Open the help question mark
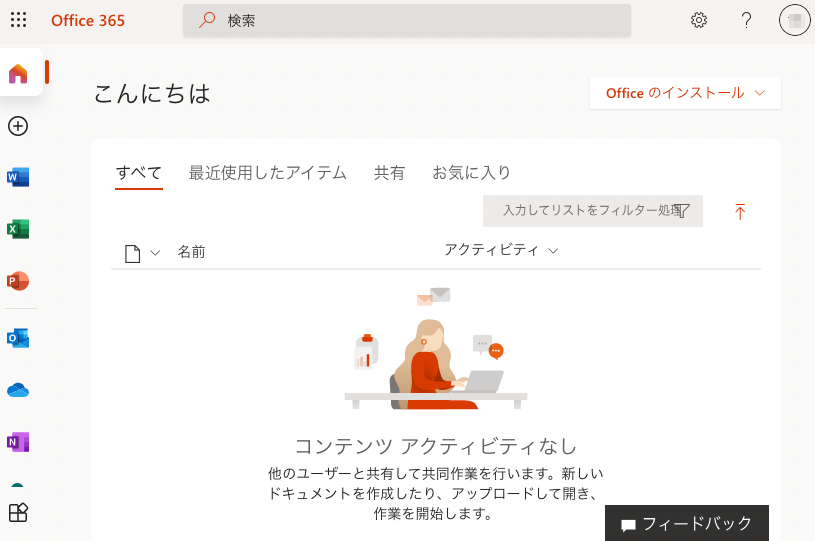The image size is (815, 541). click(x=746, y=20)
